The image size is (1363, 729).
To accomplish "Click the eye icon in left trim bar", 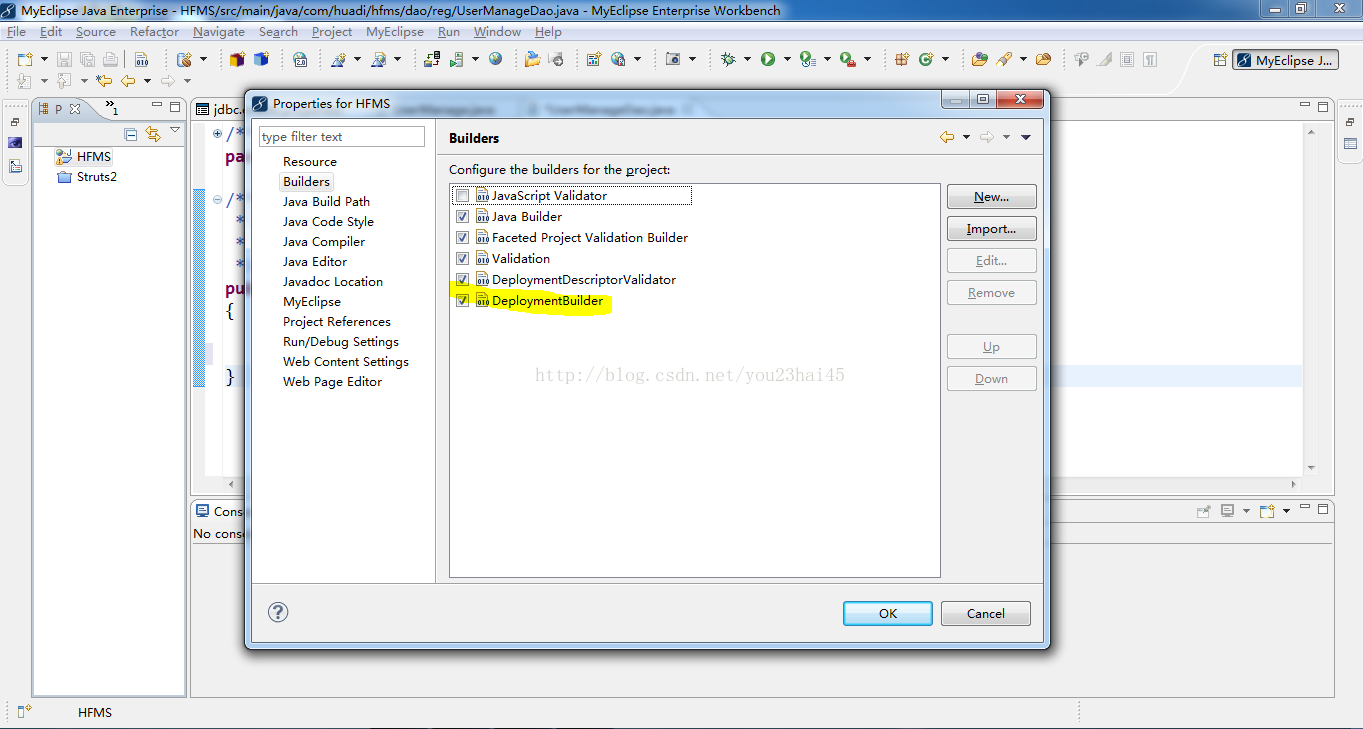I will tap(15, 143).
